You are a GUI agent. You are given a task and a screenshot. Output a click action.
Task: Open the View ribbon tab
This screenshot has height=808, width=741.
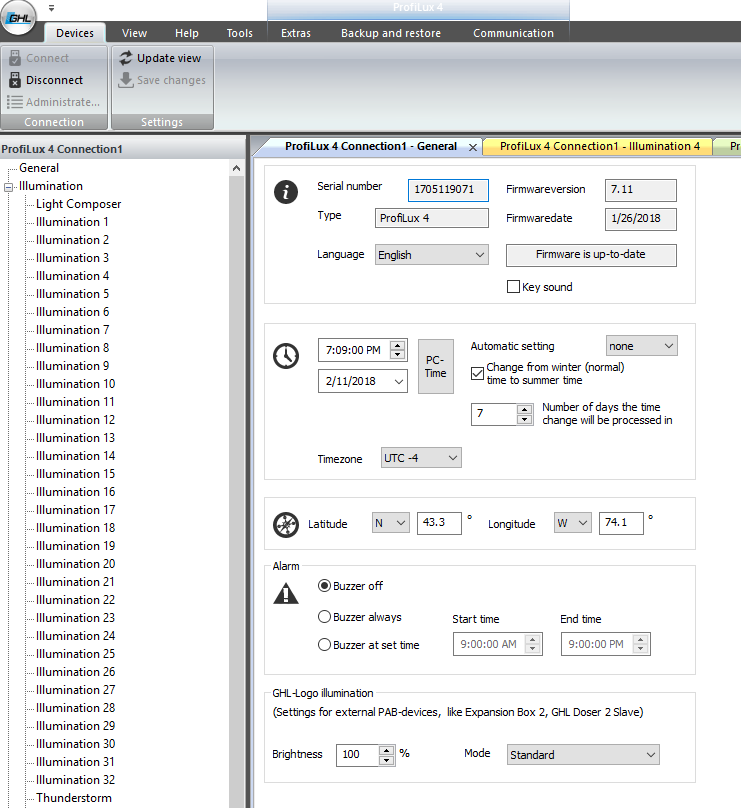point(134,33)
